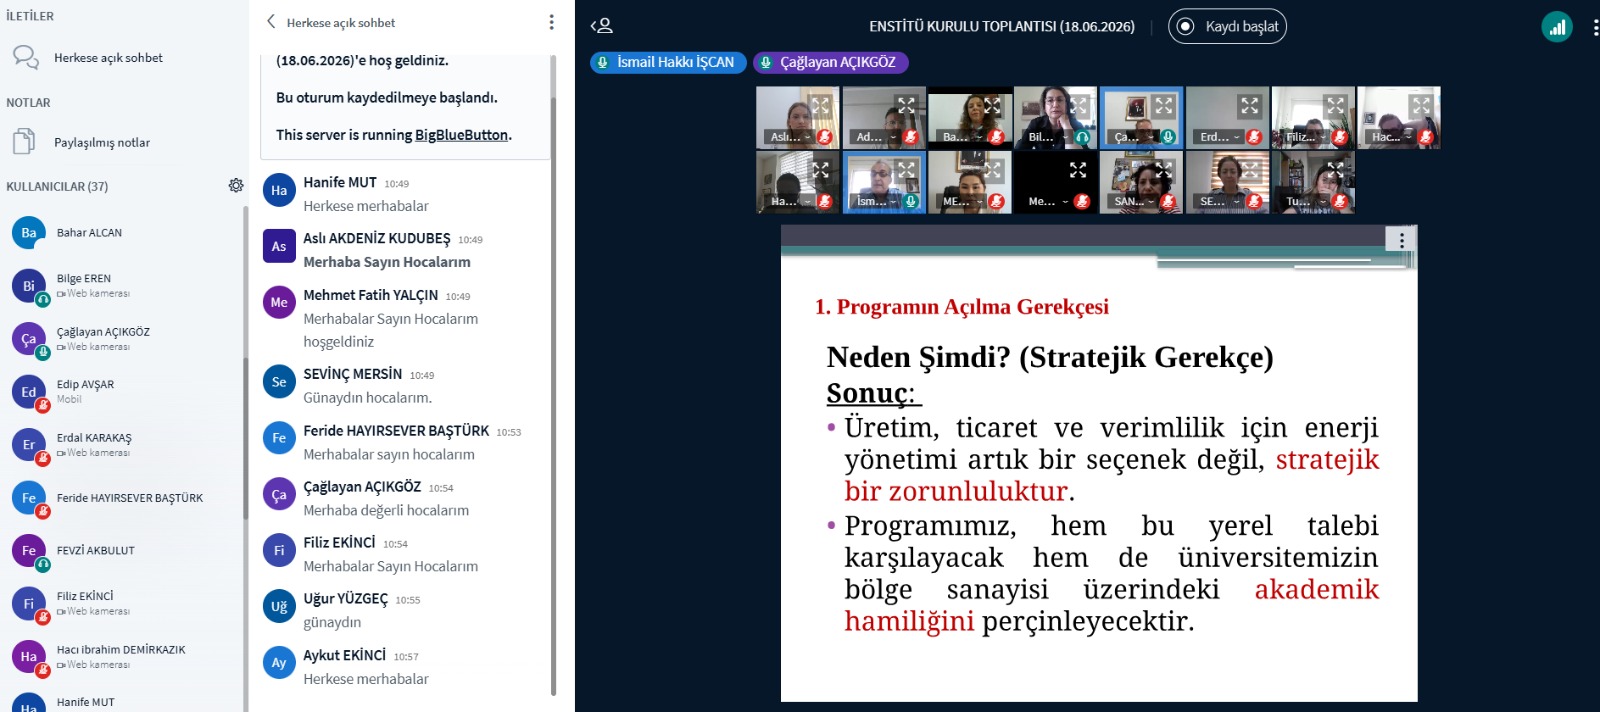Click the Ba... webcam thumbnail
The height and width of the screenshot is (712, 1600).
970,118
